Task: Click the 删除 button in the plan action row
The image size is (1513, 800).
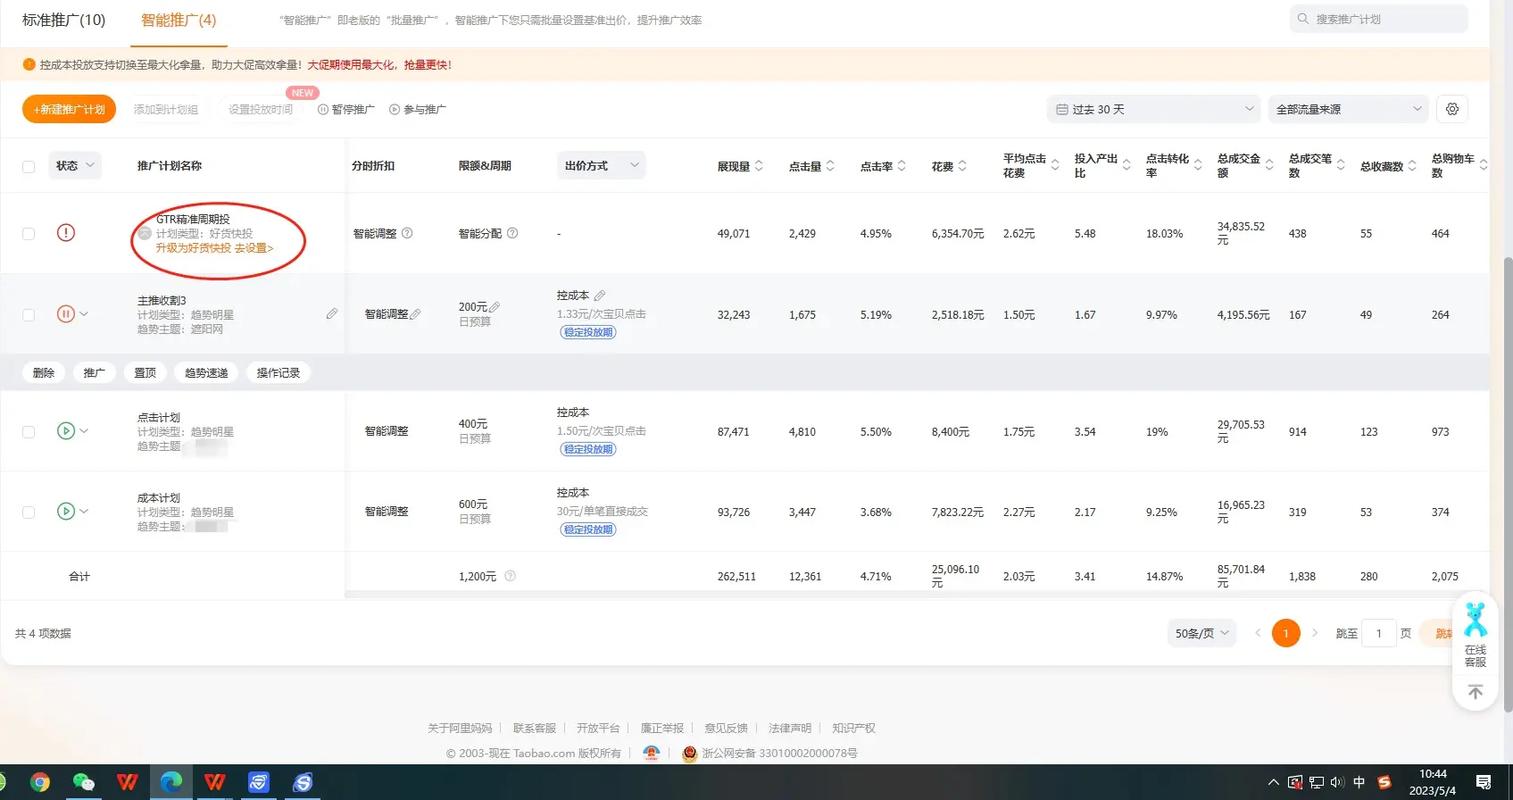Action: click(43, 372)
